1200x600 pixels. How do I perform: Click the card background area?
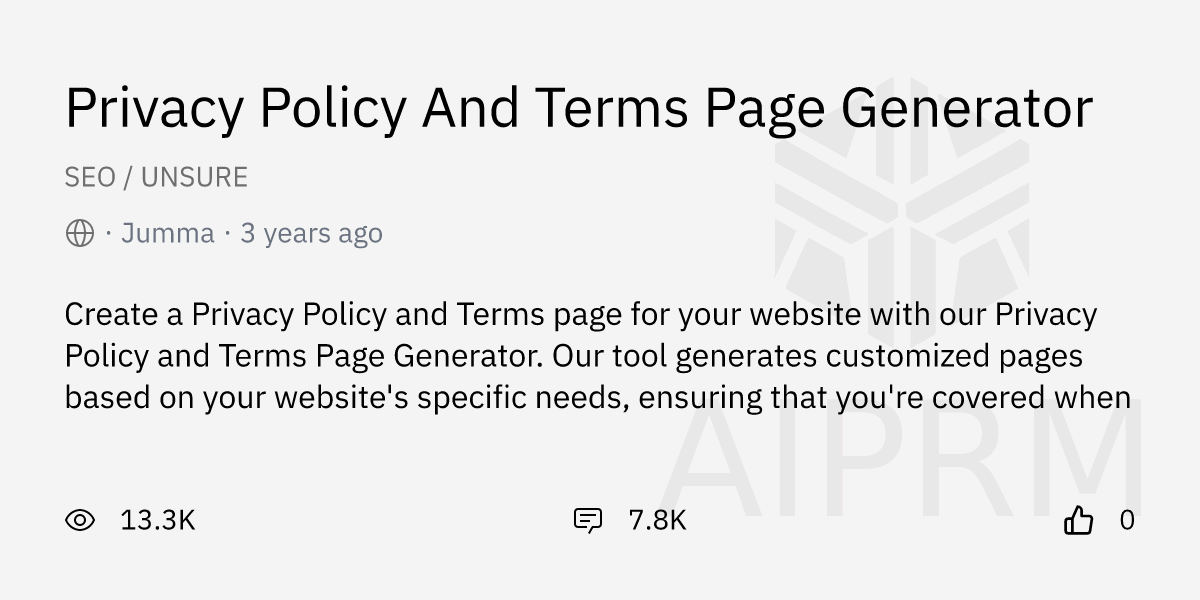pos(400,460)
